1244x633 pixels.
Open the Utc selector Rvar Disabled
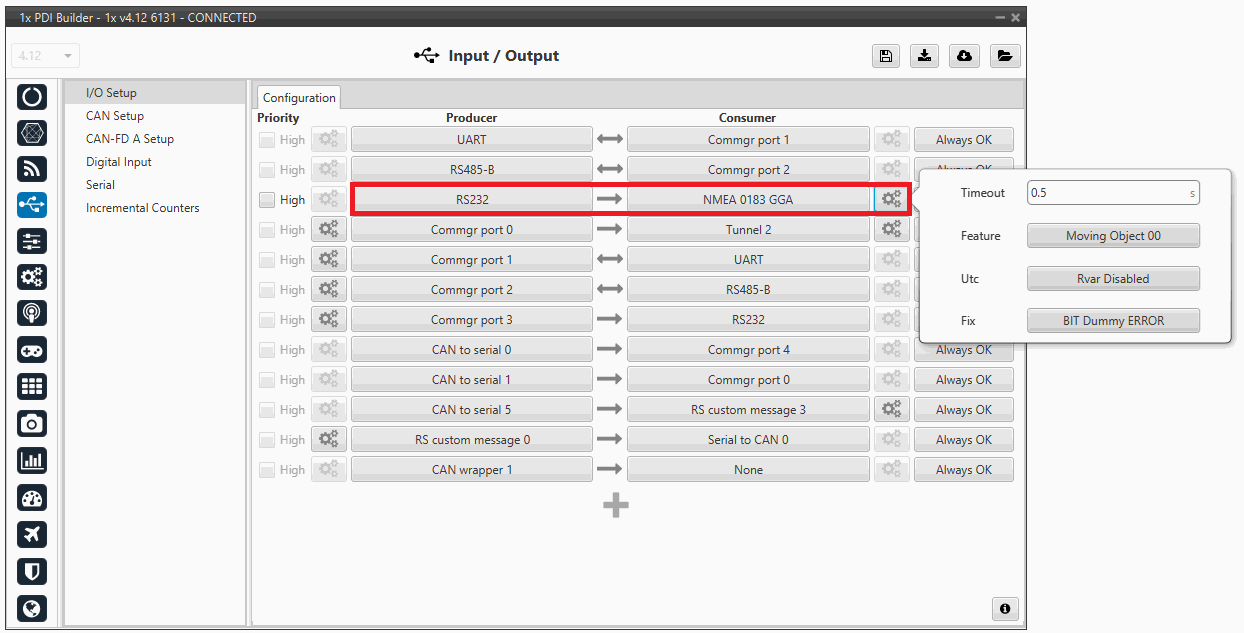coord(1113,279)
